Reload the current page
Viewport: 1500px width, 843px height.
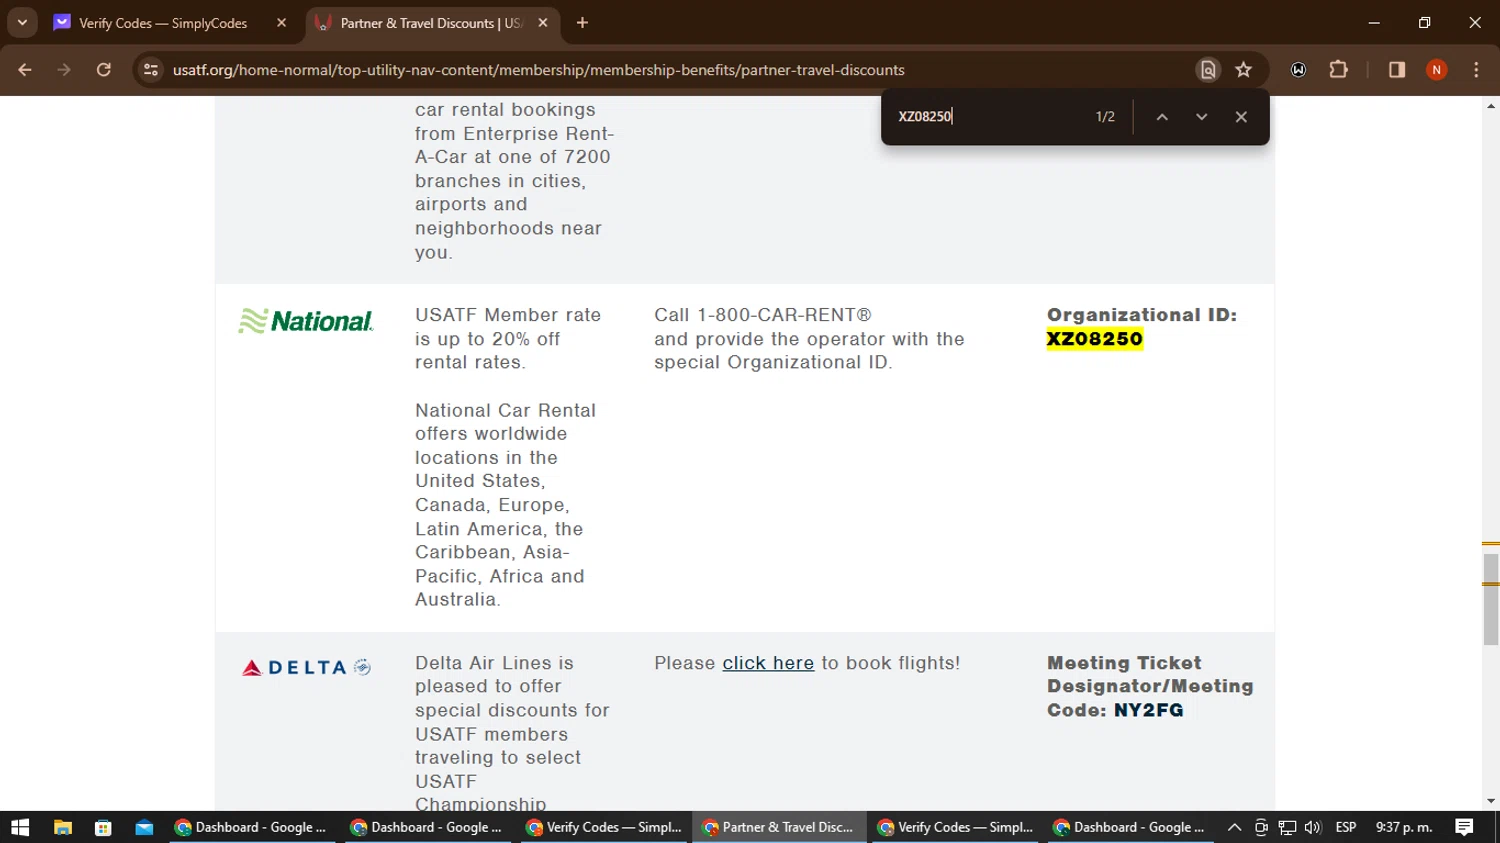click(x=104, y=70)
